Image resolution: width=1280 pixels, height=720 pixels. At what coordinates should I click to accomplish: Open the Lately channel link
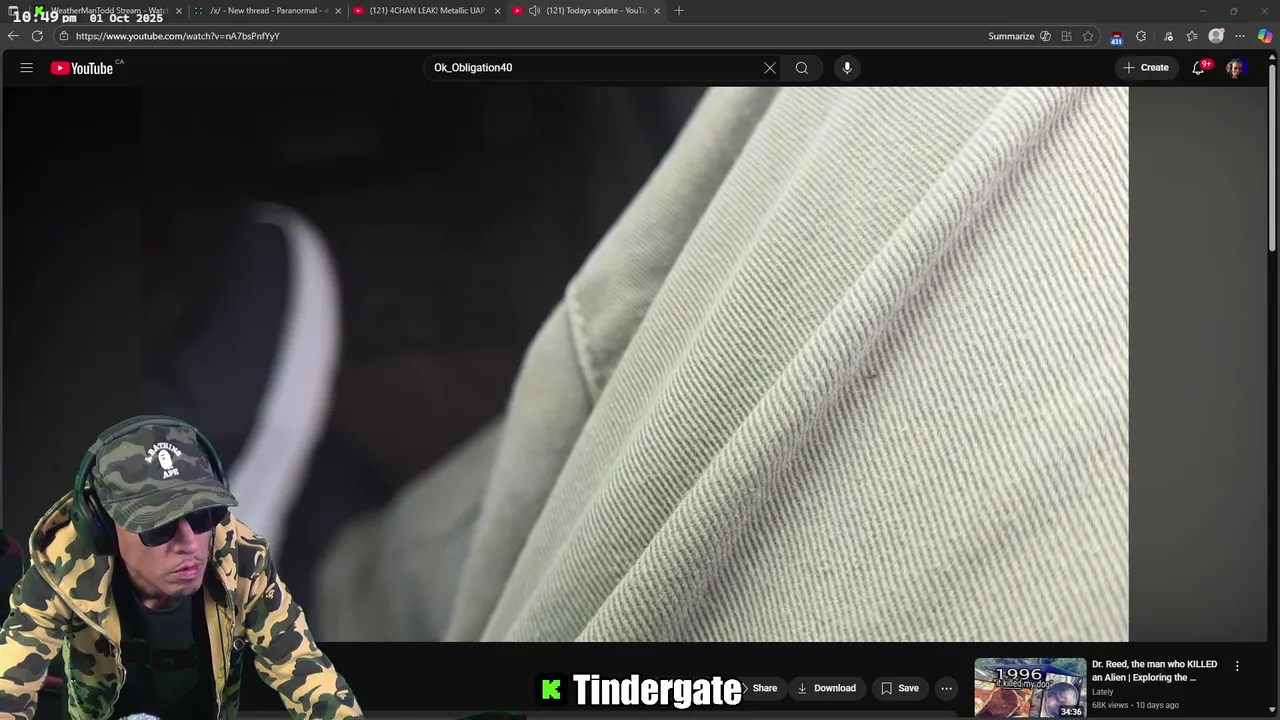[x=1102, y=692]
